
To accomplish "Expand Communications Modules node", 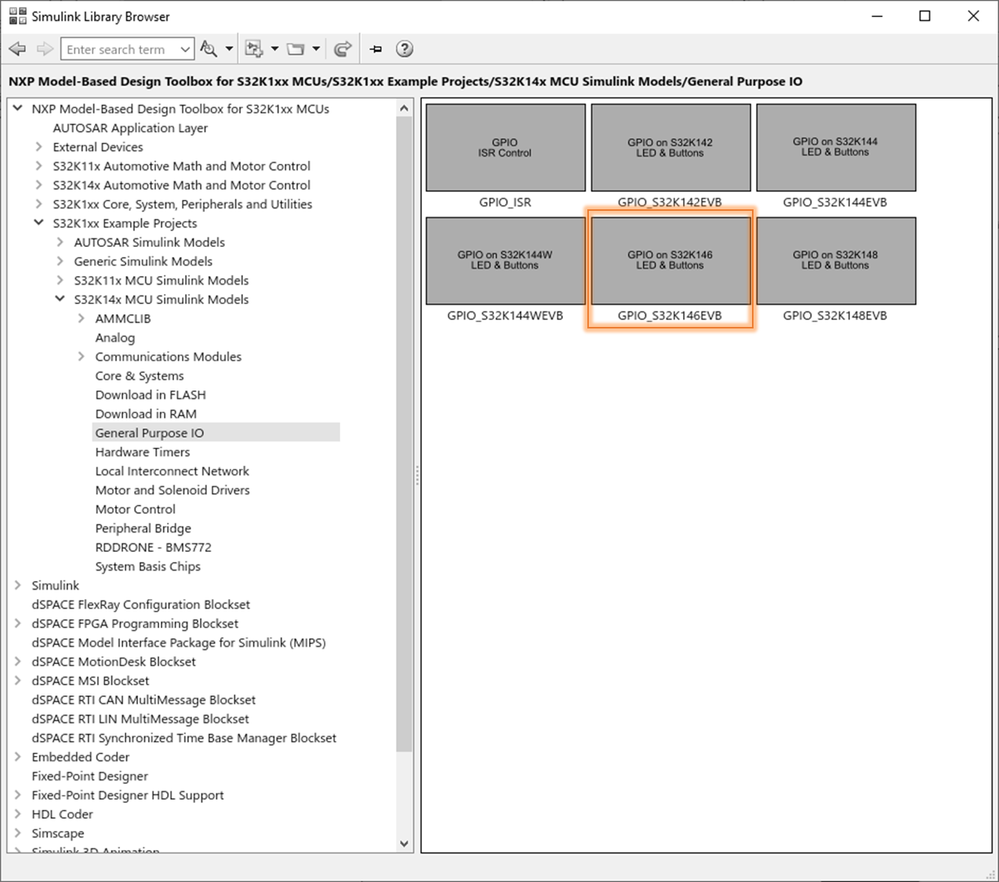I will click(81, 357).
